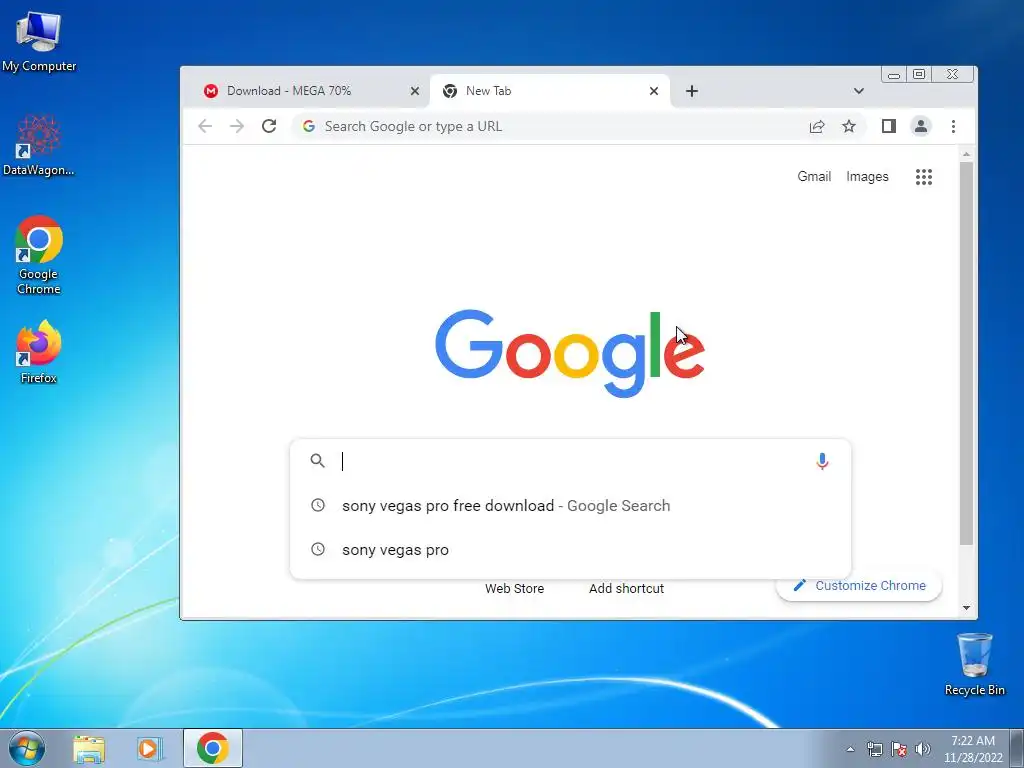This screenshot has height=768, width=1024.
Task: Click the scrollbar down arrow
Action: 966,608
